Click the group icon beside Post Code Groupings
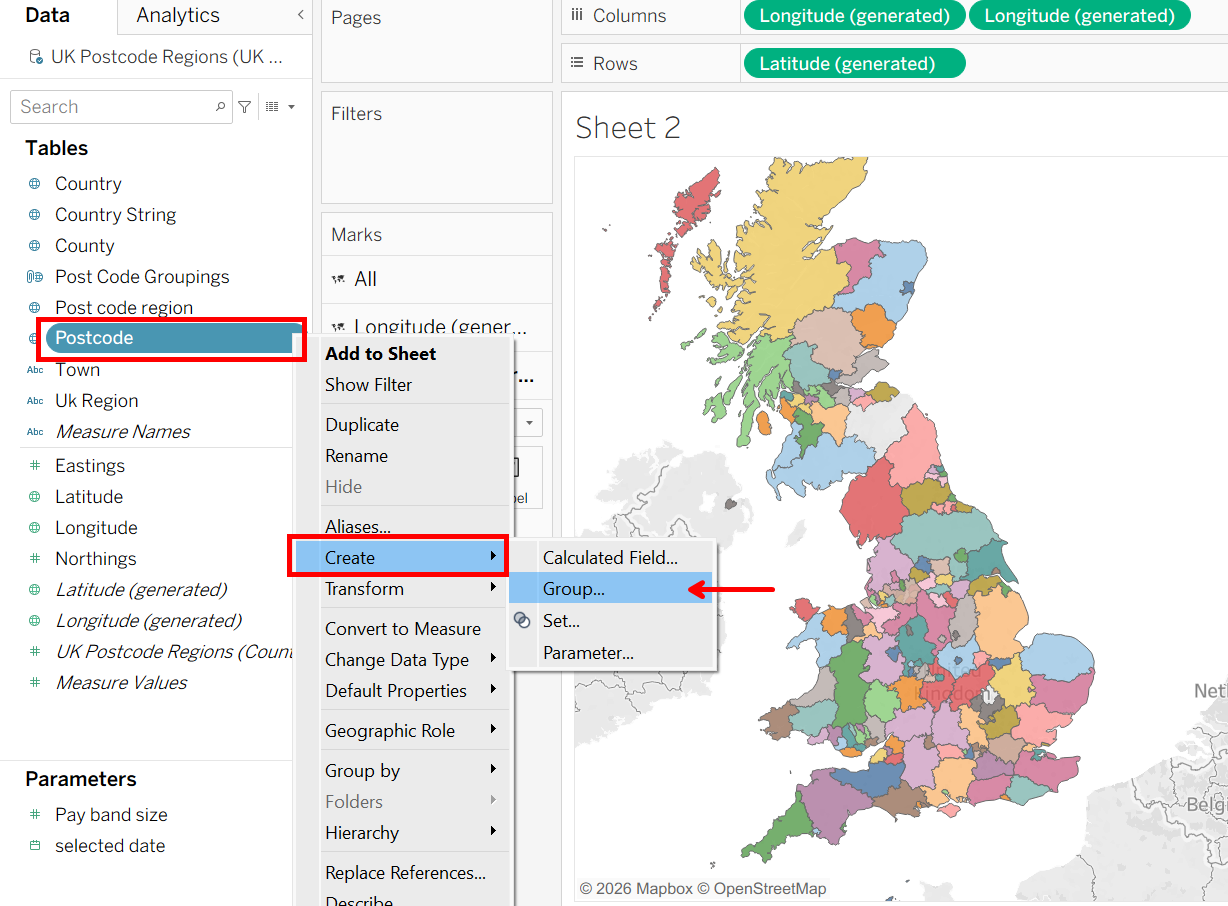Screen dimensions: 1228x906 click(x=35, y=277)
